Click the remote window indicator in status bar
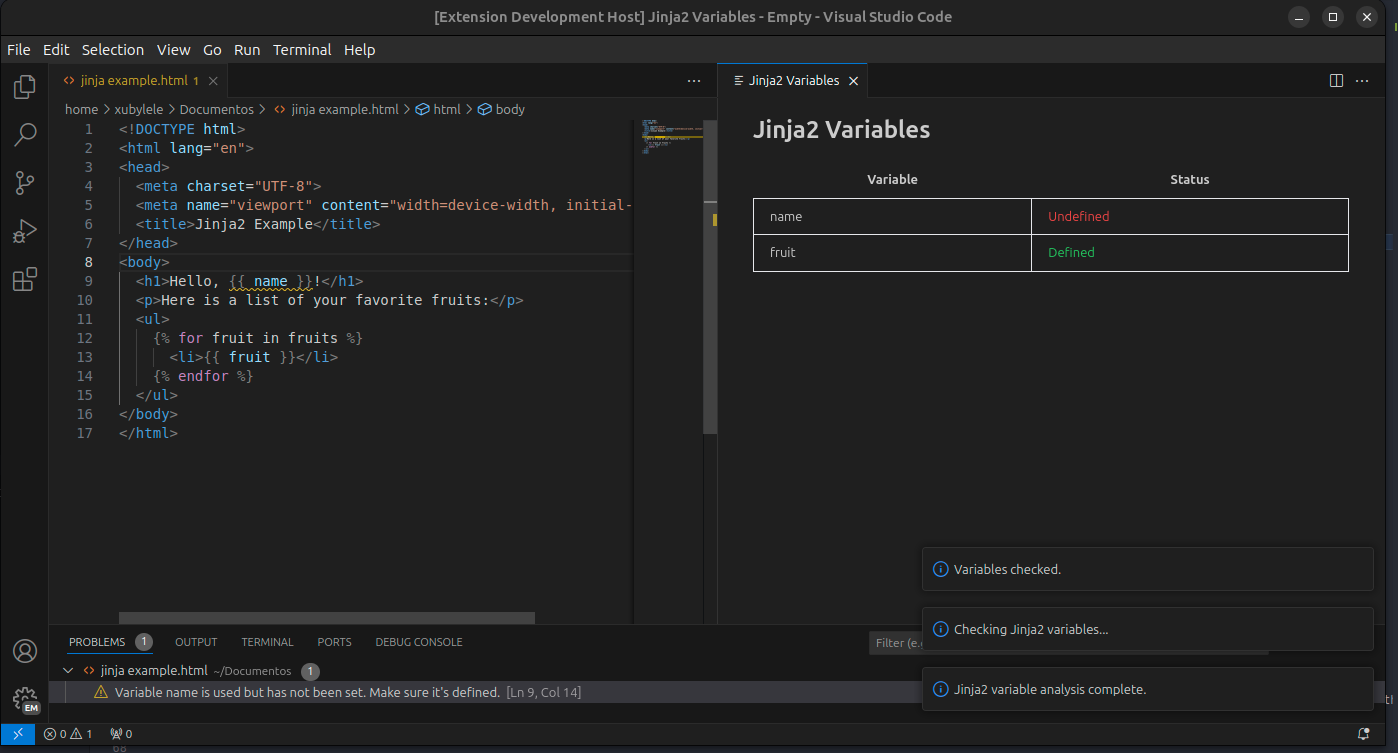Image resolution: width=1398 pixels, height=753 pixels. pyautogui.click(x=18, y=734)
